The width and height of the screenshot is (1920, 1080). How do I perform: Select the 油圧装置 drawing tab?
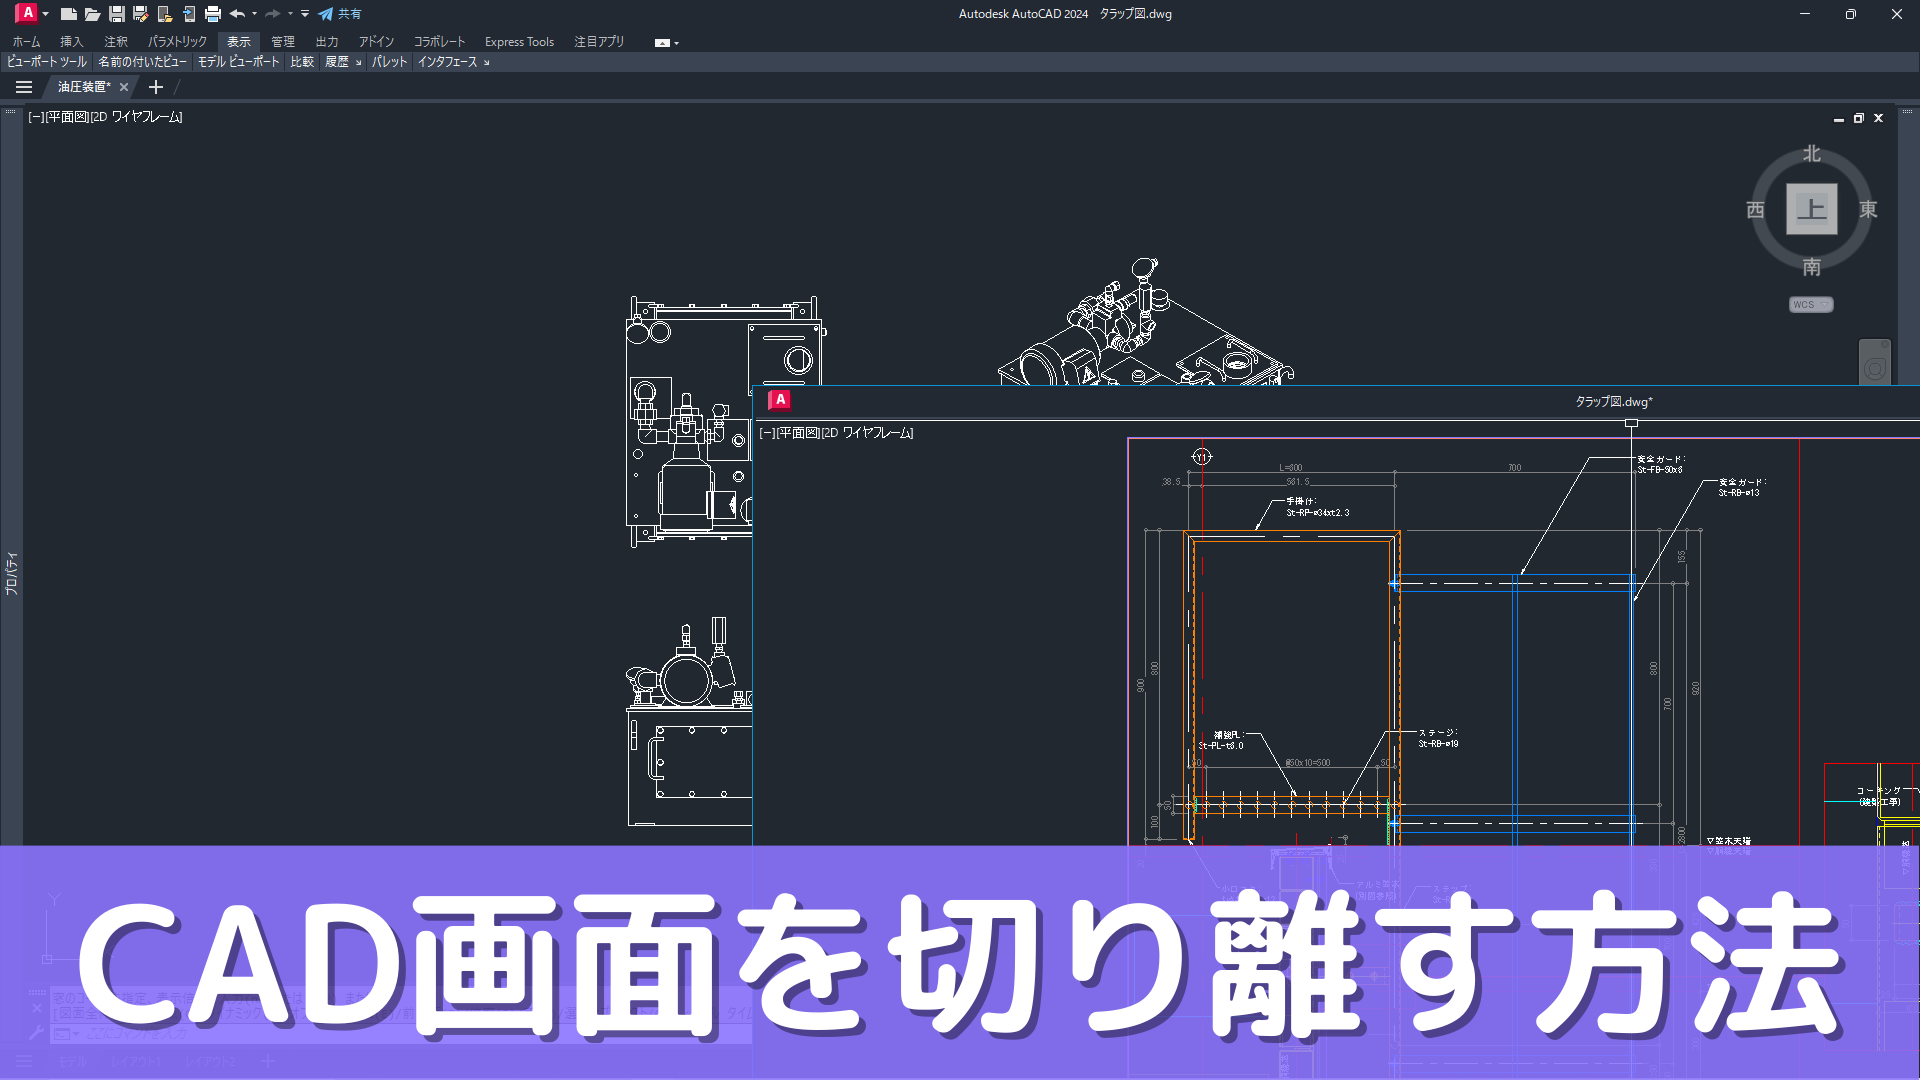[x=85, y=87]
